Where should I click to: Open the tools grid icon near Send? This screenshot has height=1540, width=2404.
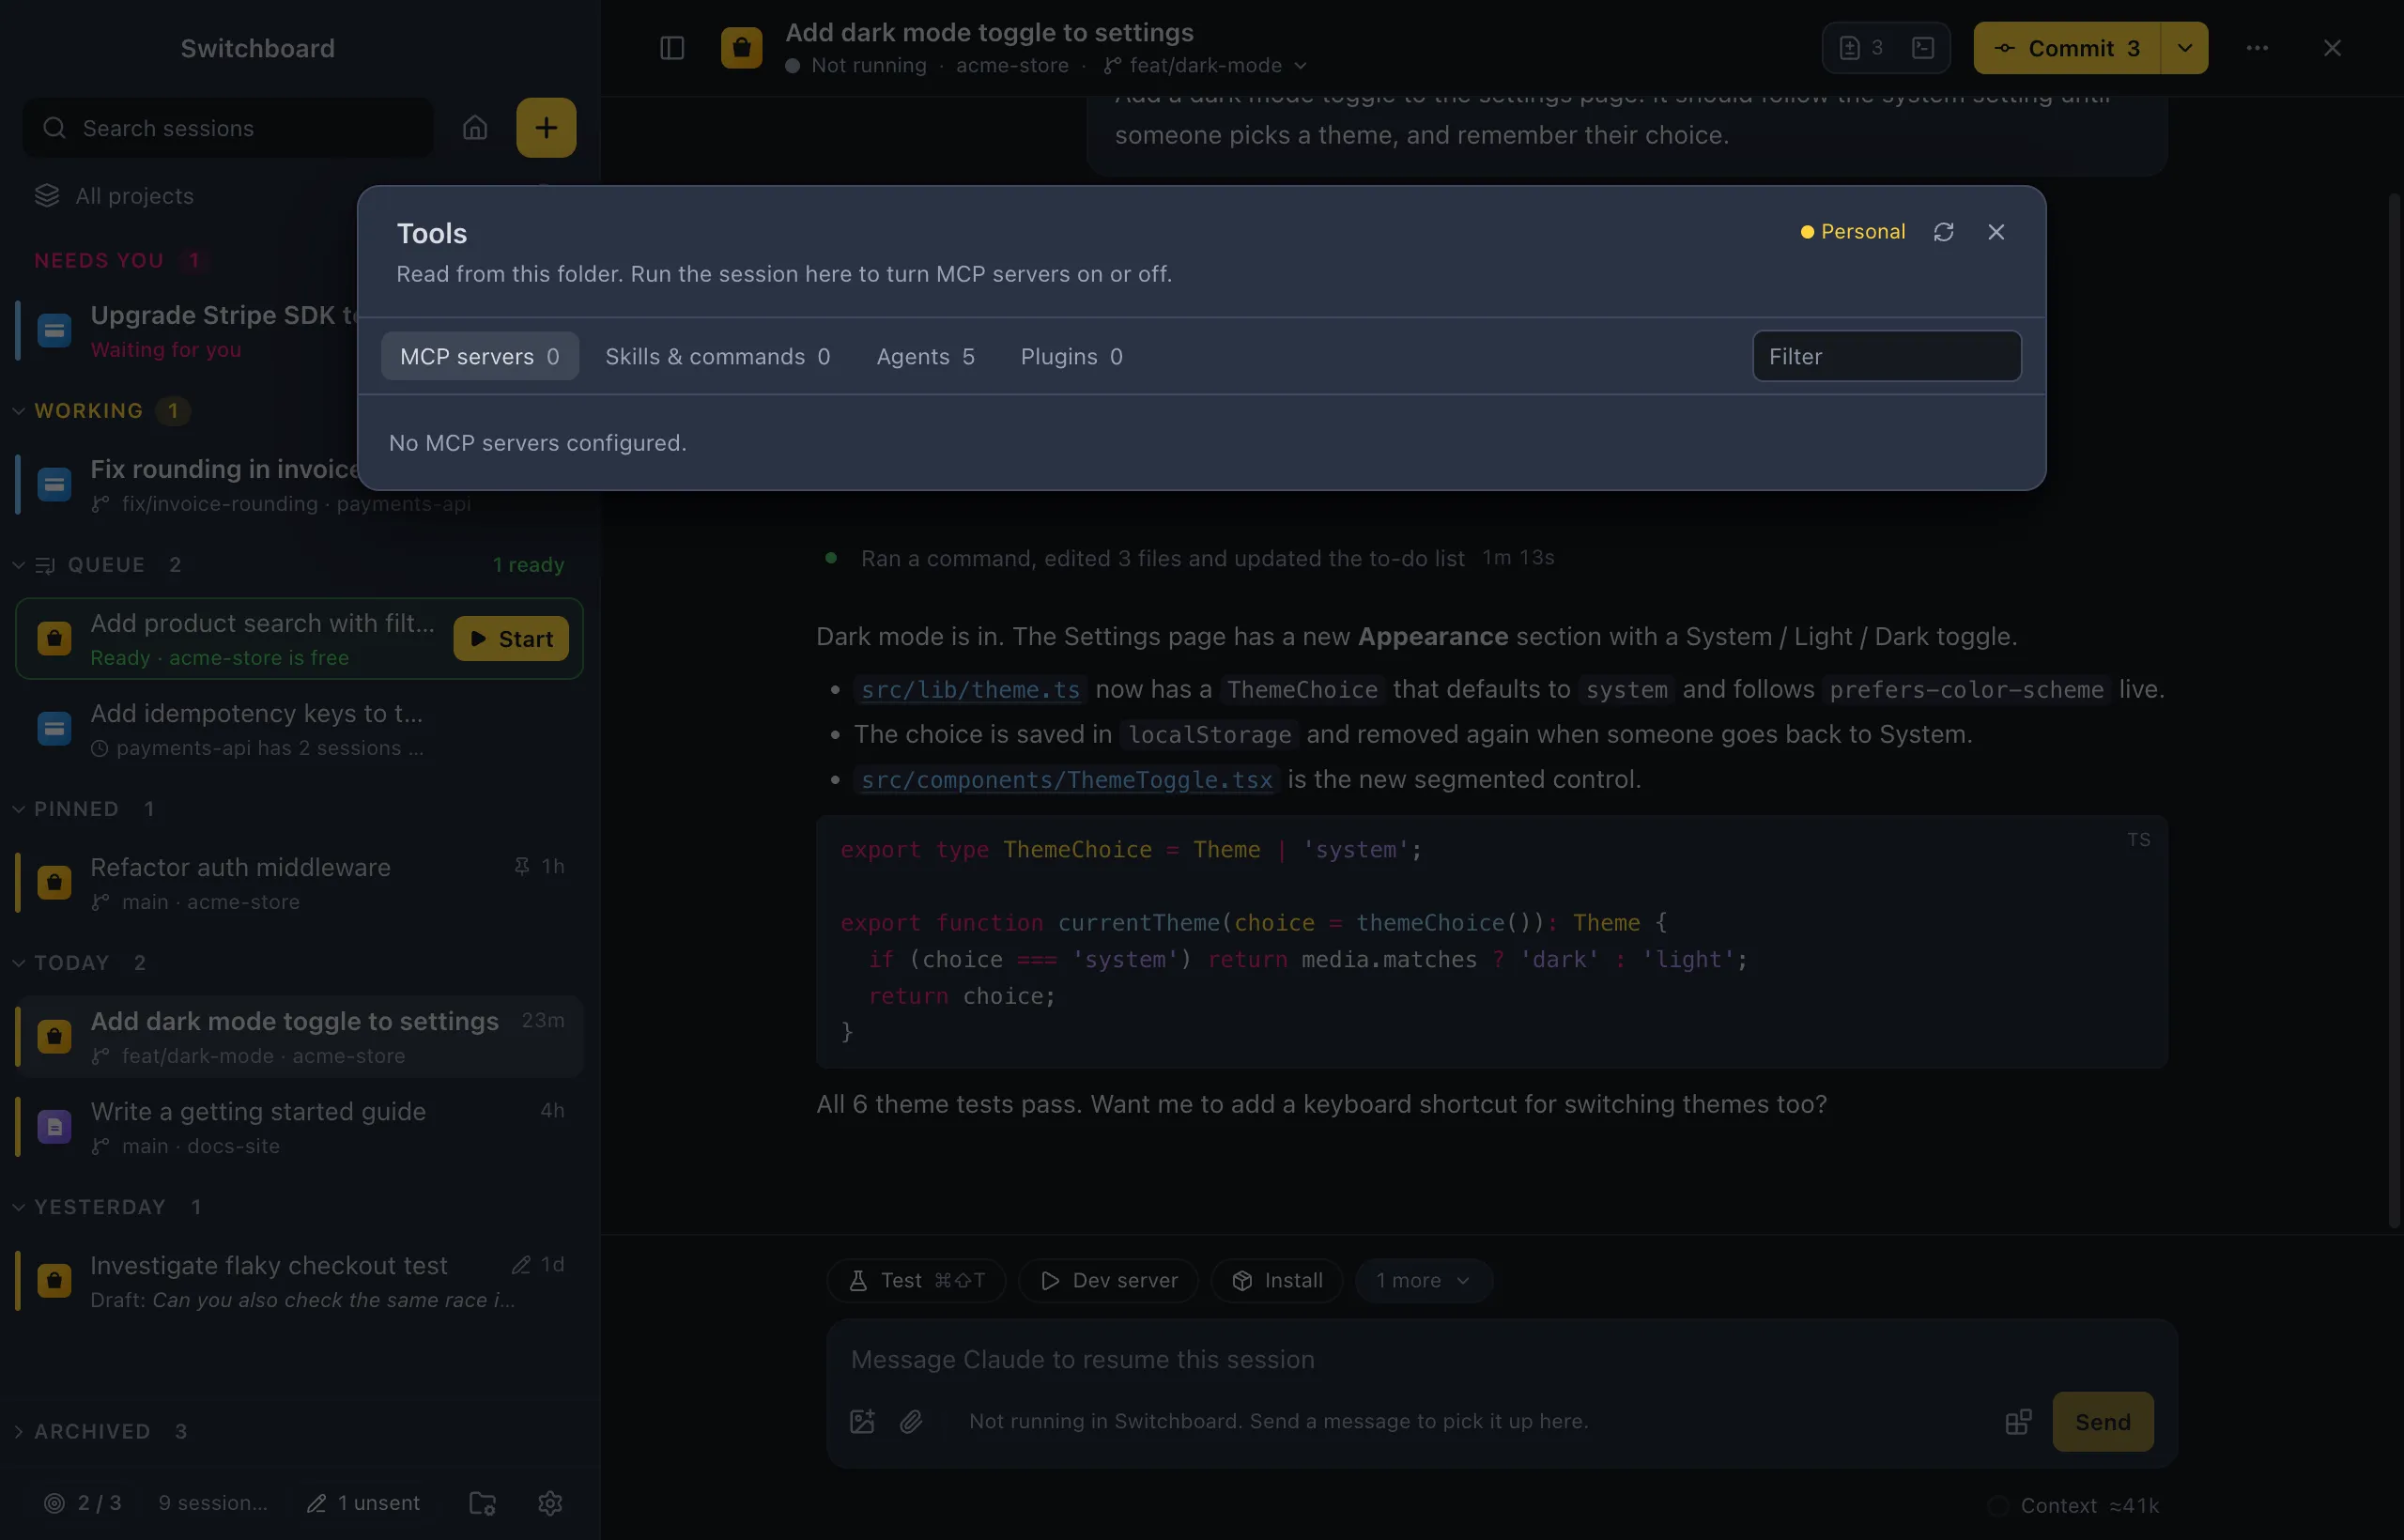tap(2018, 1422)
